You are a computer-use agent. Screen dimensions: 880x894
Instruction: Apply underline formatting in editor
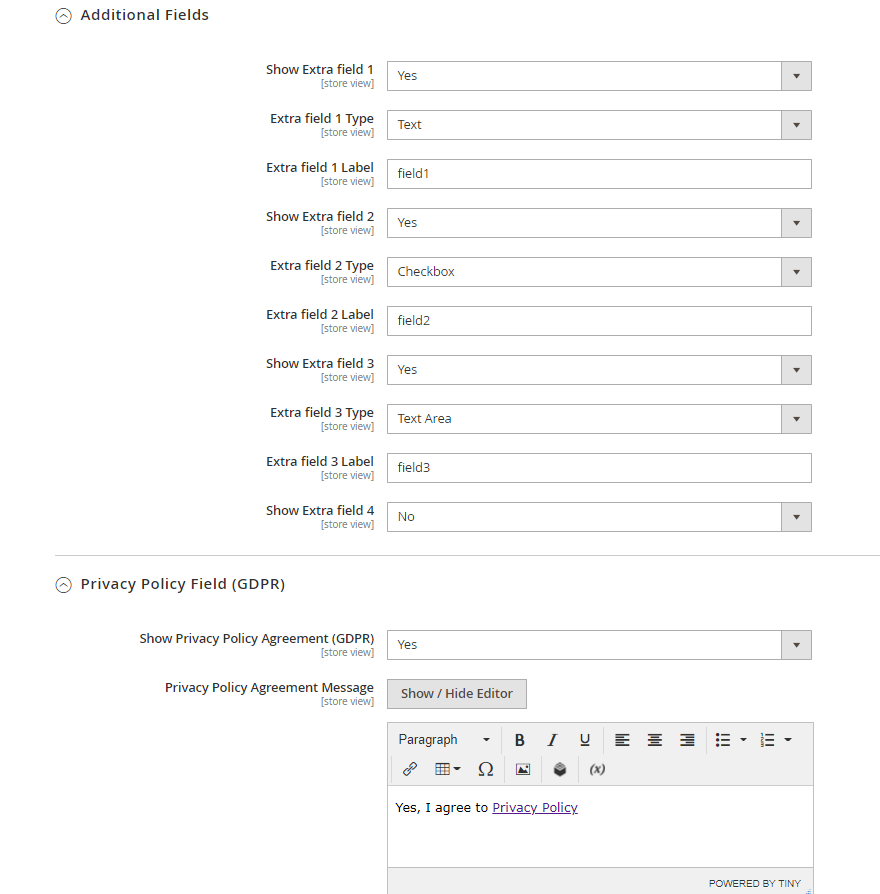(585, 740)
